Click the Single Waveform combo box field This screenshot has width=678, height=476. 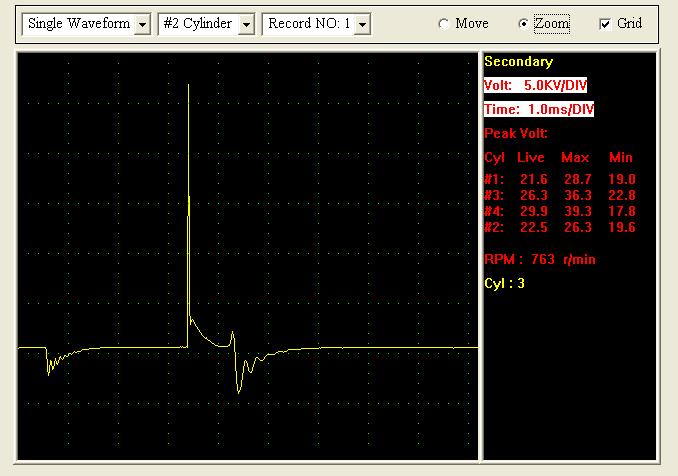coord(86,24)
